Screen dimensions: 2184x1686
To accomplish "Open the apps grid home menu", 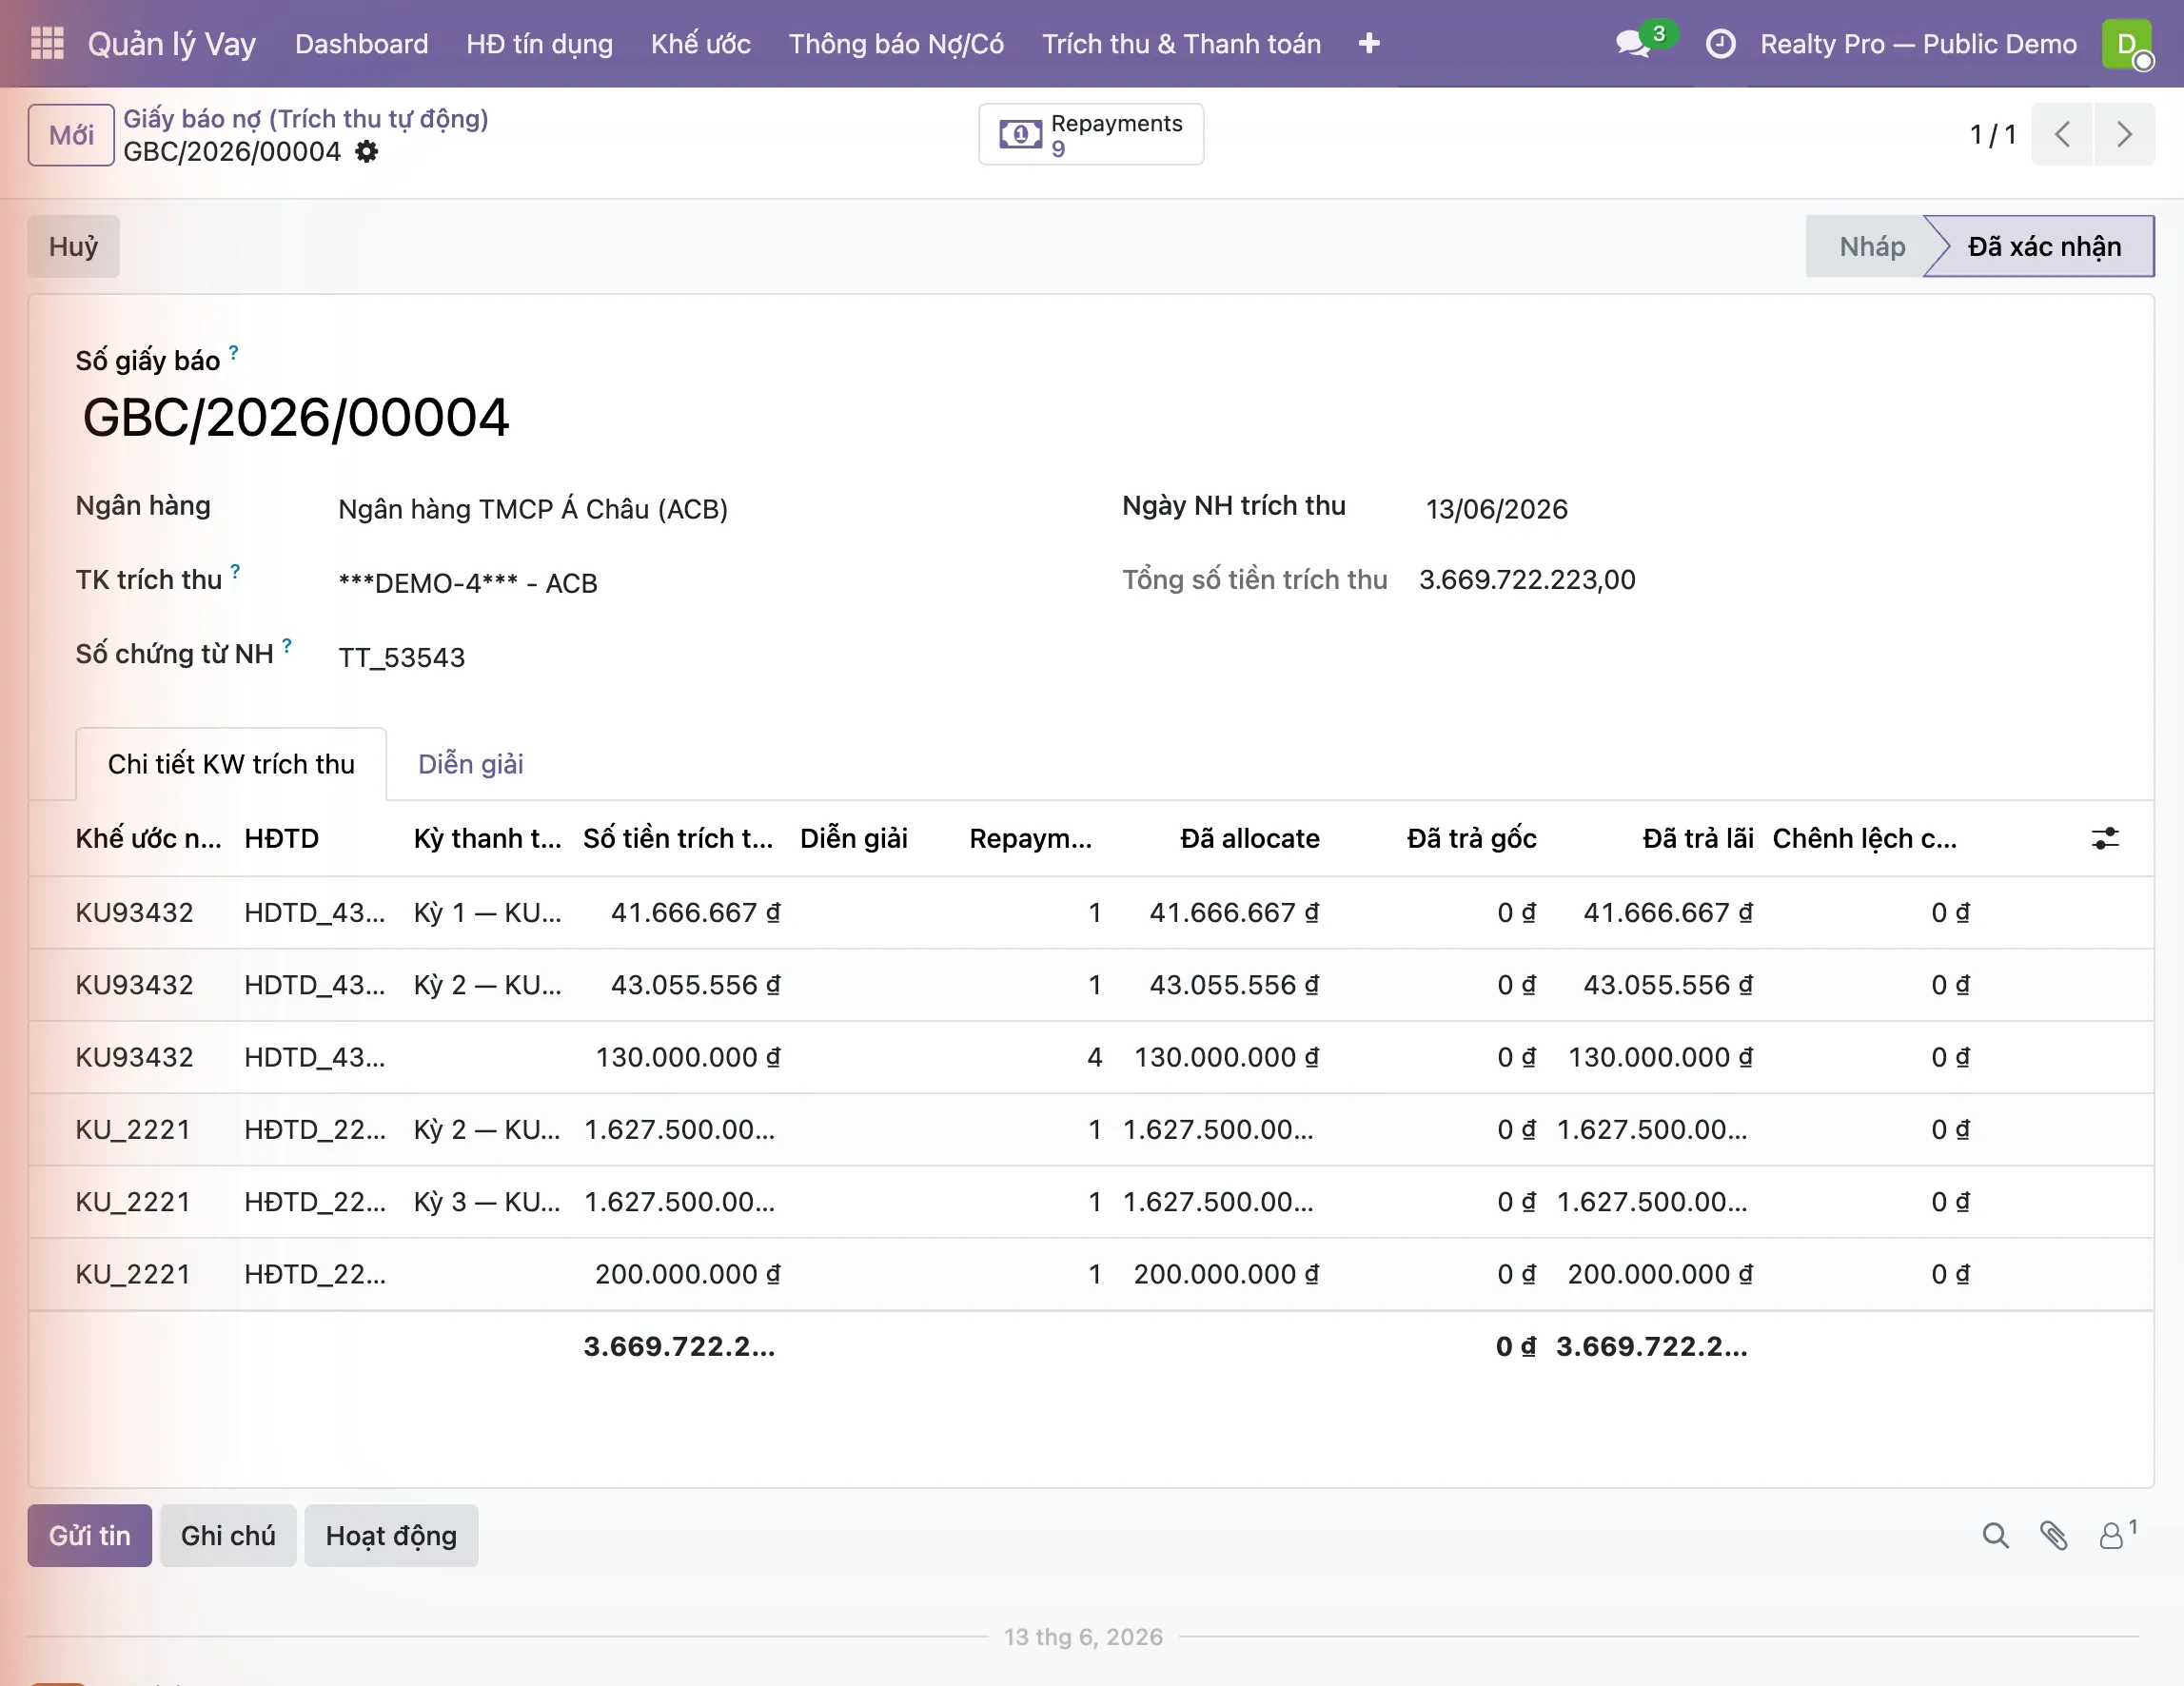I will pyautogui.click(x=47, y=43).
